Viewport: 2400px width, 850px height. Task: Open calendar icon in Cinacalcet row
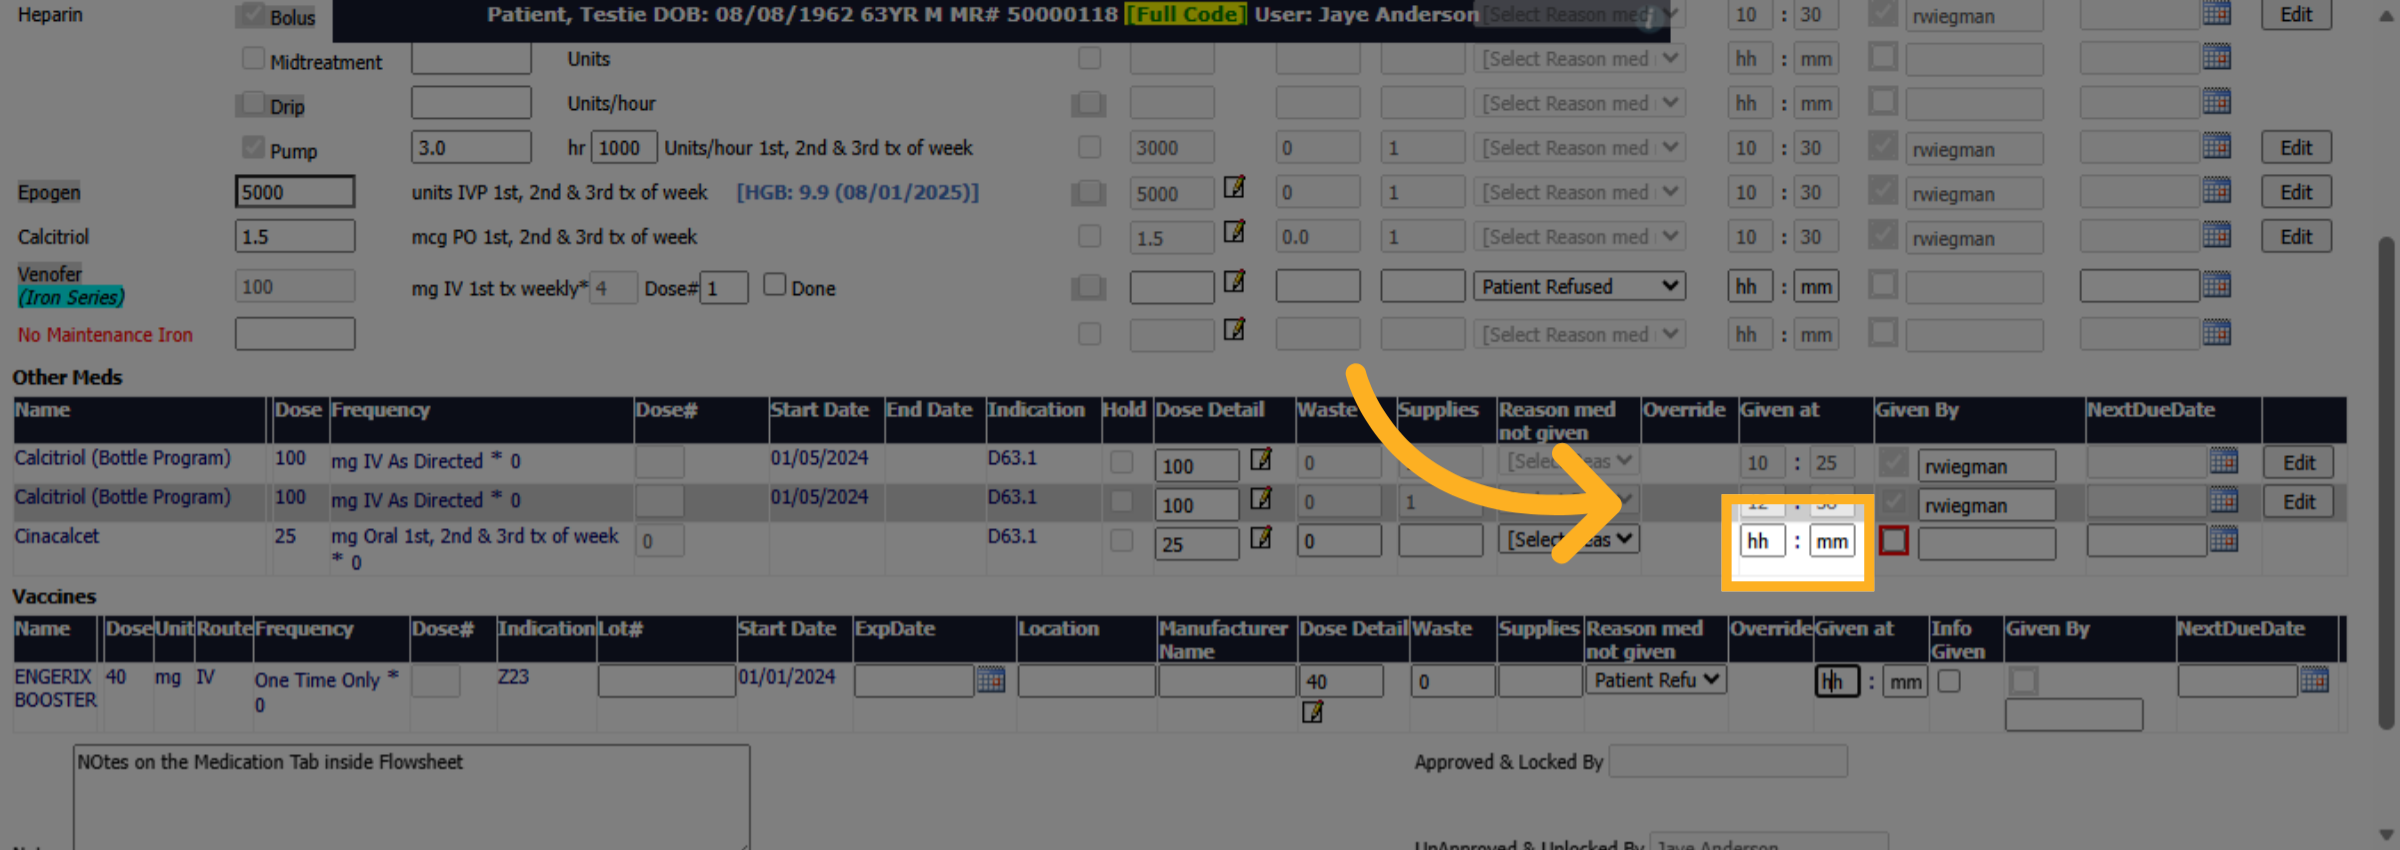(x=2223, y=540)
